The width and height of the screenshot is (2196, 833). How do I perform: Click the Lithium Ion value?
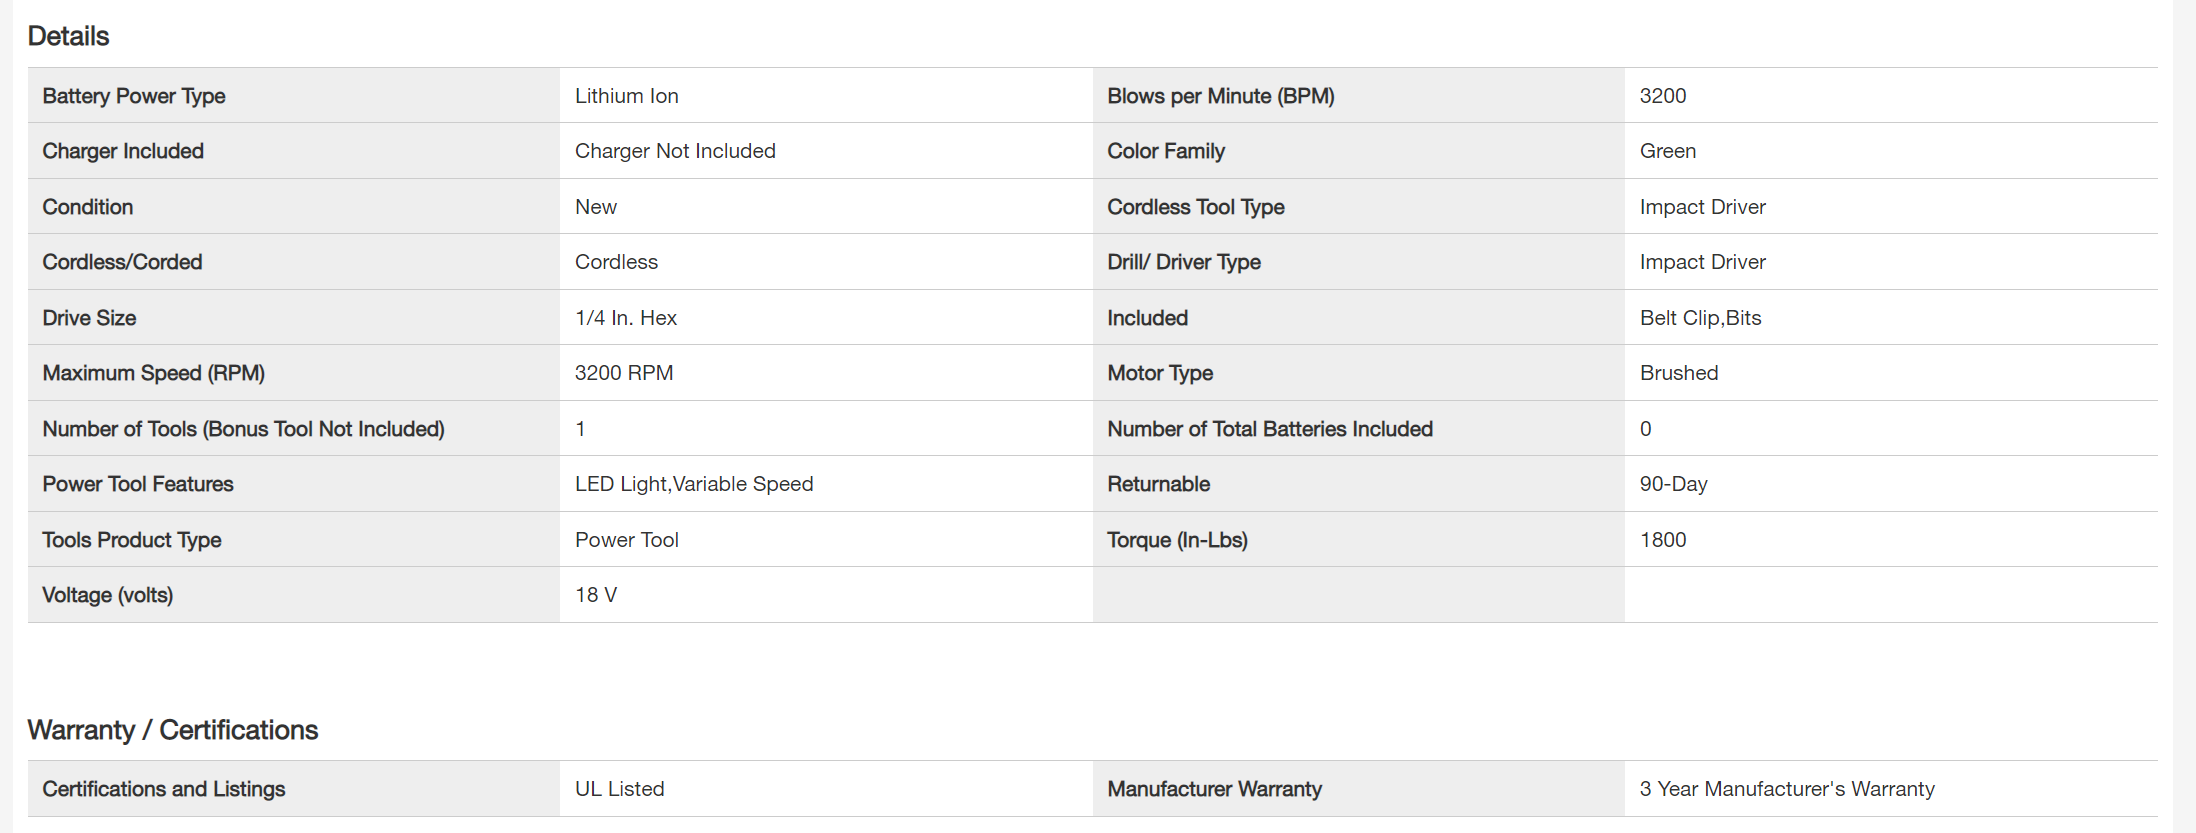[x=626, y=96]
